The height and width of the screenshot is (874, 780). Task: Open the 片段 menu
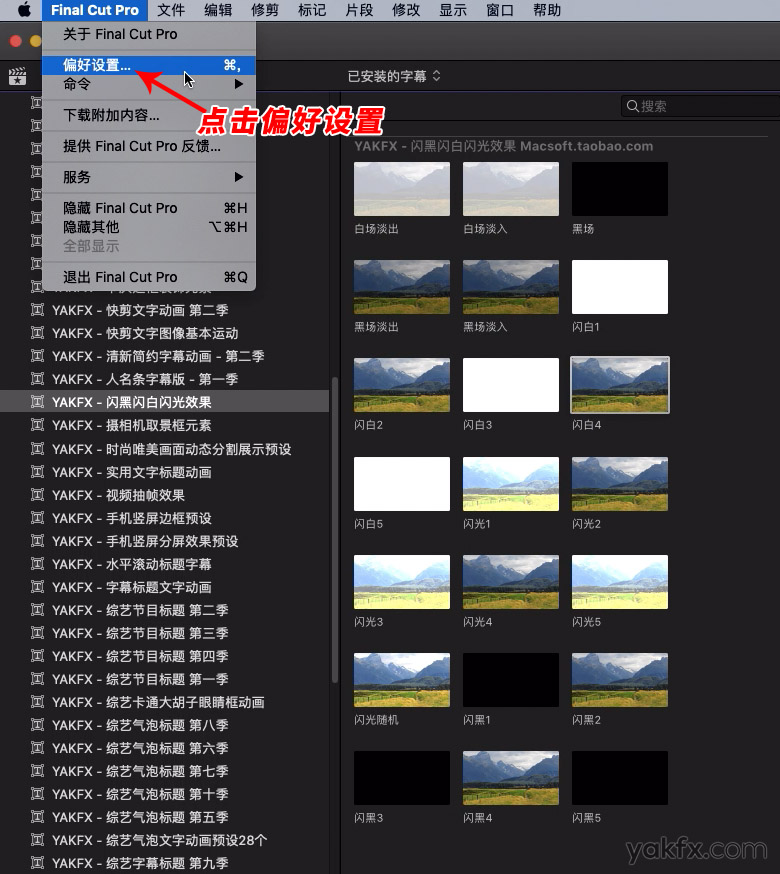[x=359, y=10]
